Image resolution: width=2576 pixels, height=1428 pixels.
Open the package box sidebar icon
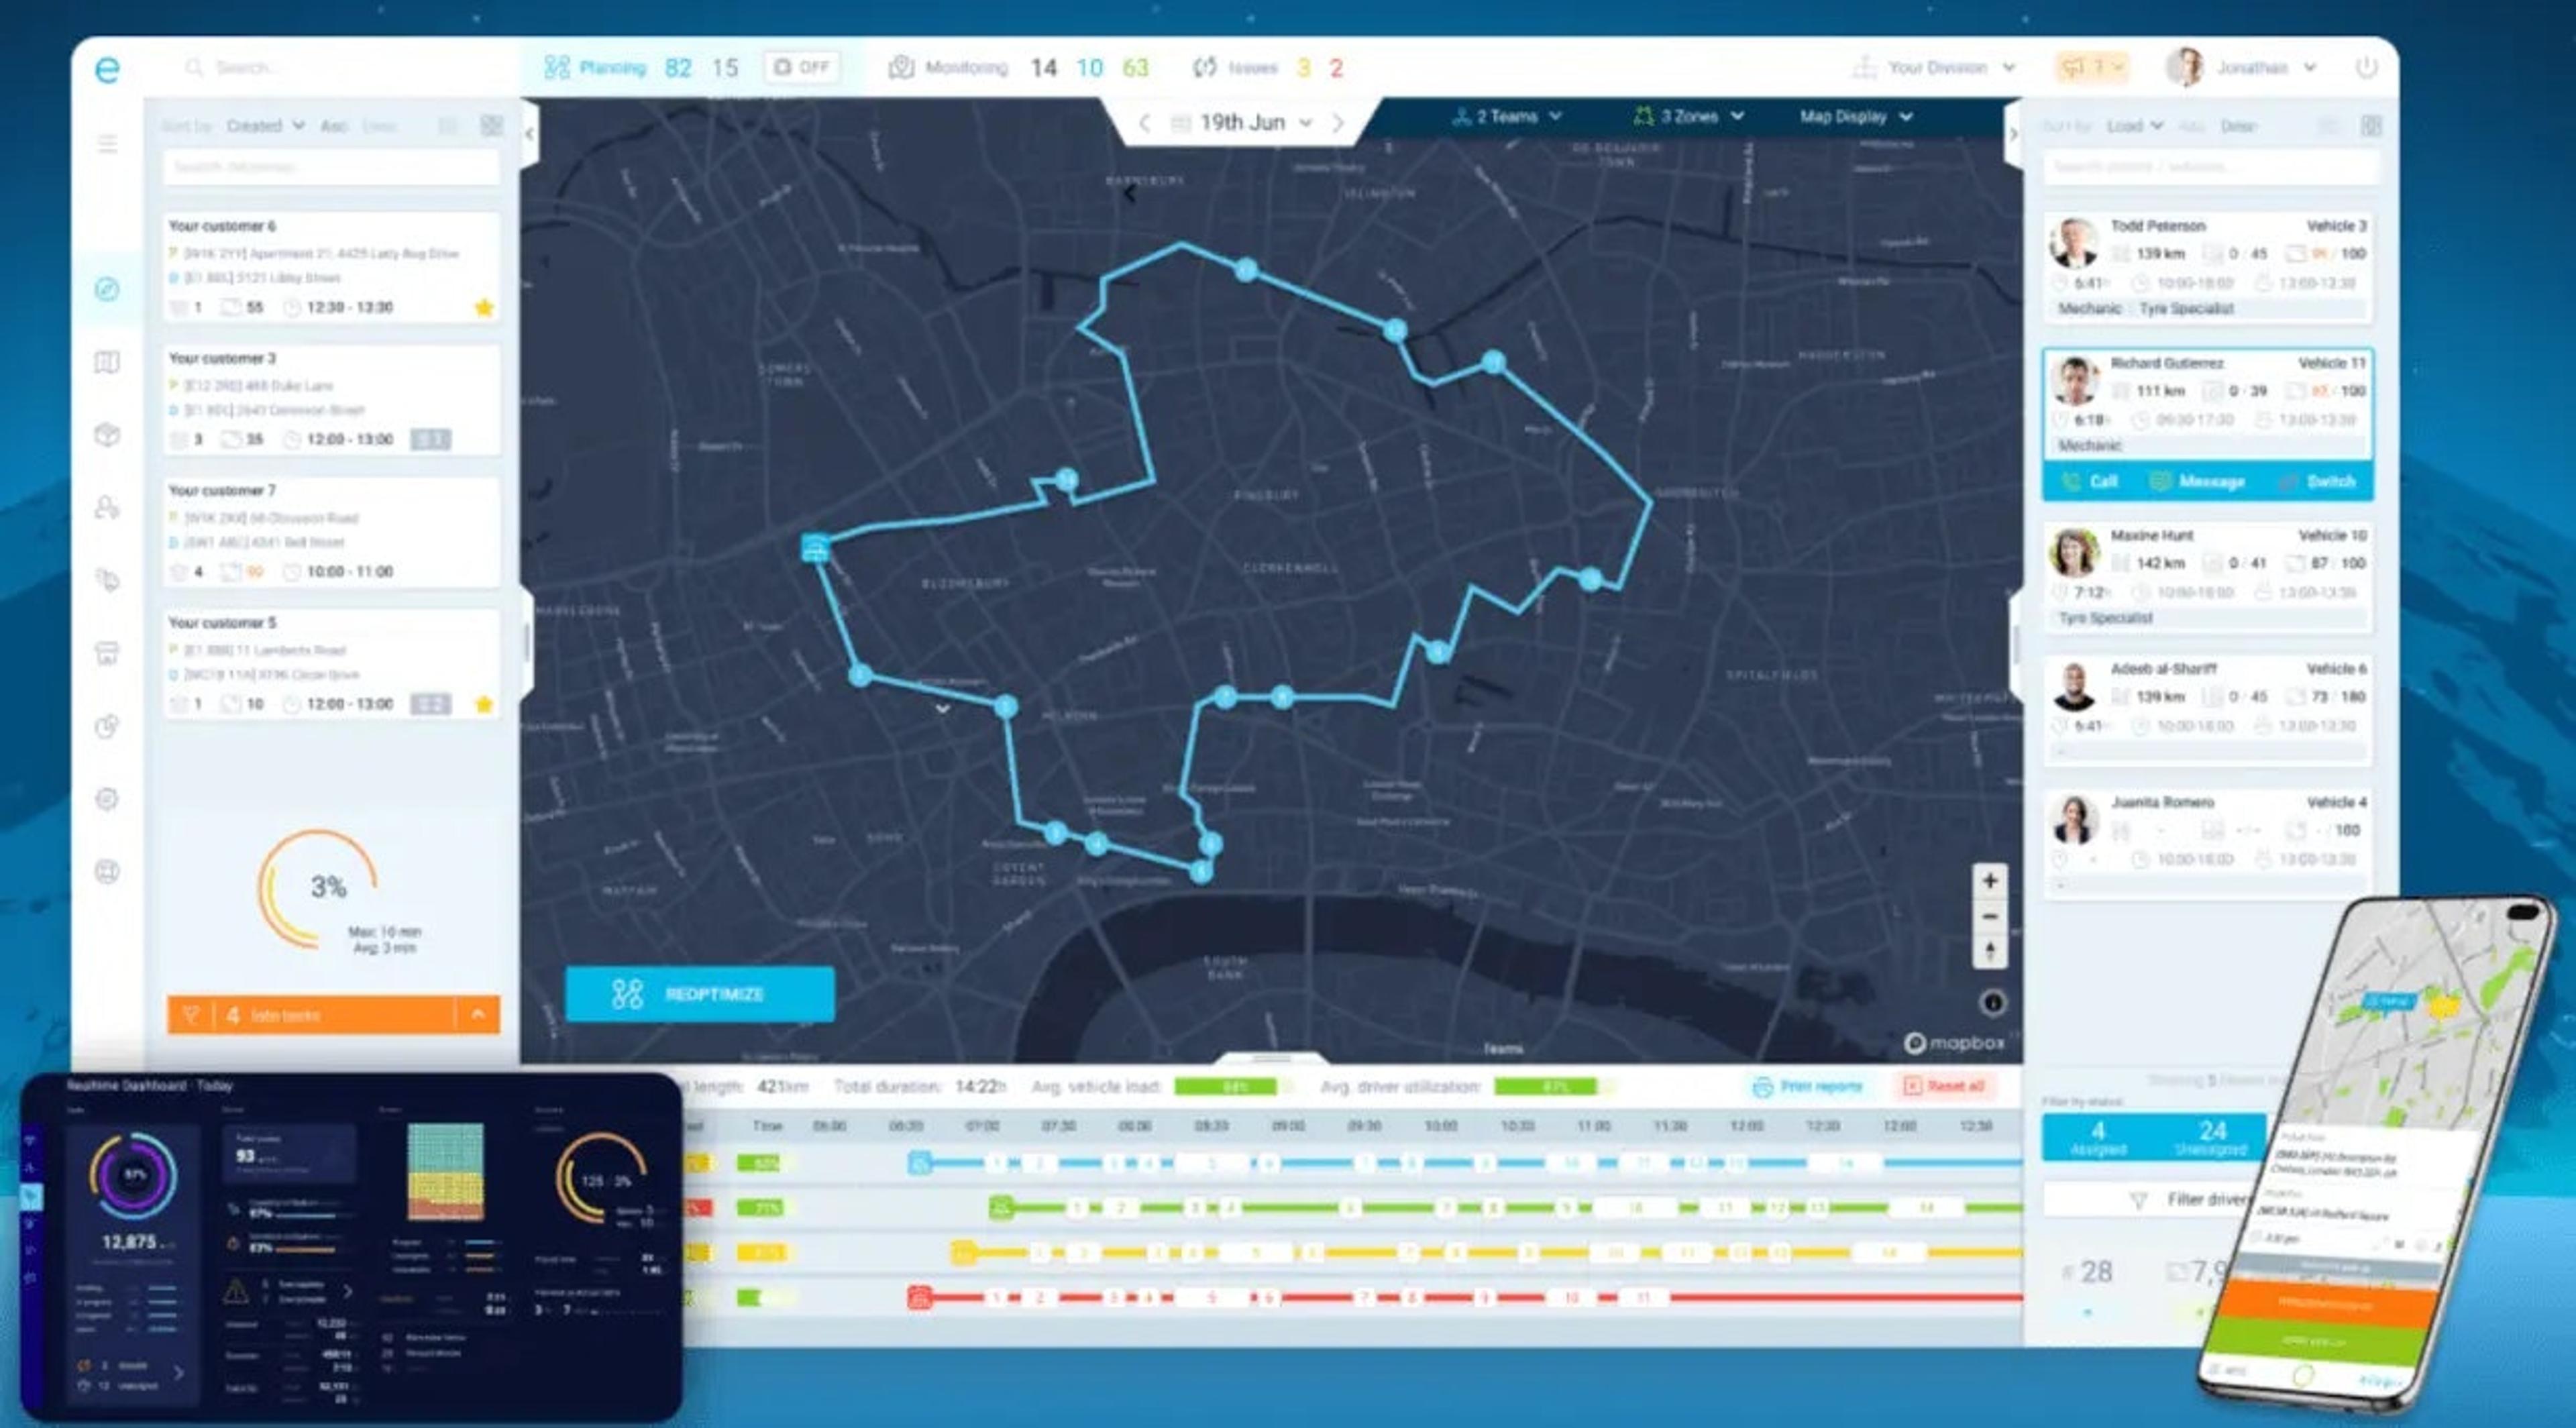(107, 435)
